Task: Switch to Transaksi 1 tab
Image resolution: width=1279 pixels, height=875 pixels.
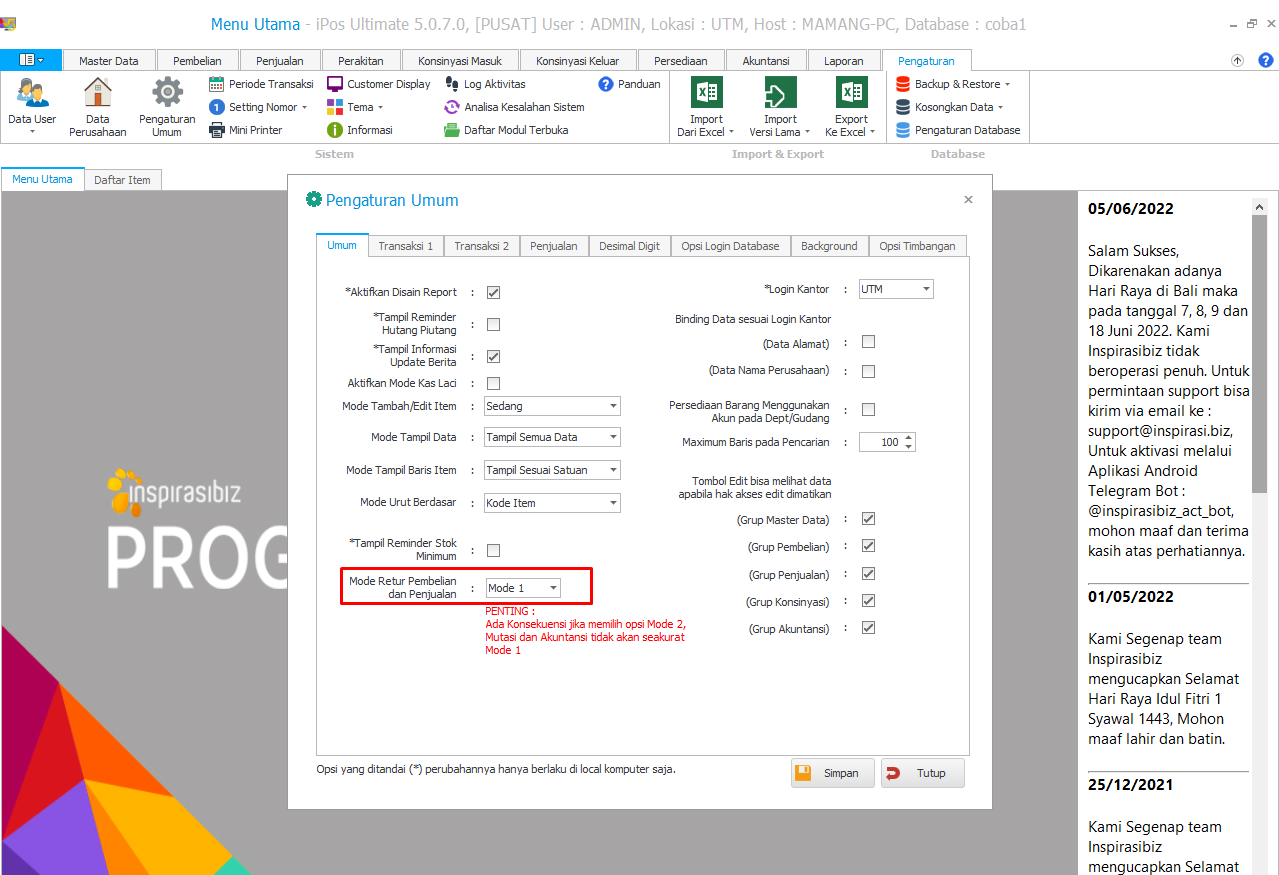Action: 405,246
